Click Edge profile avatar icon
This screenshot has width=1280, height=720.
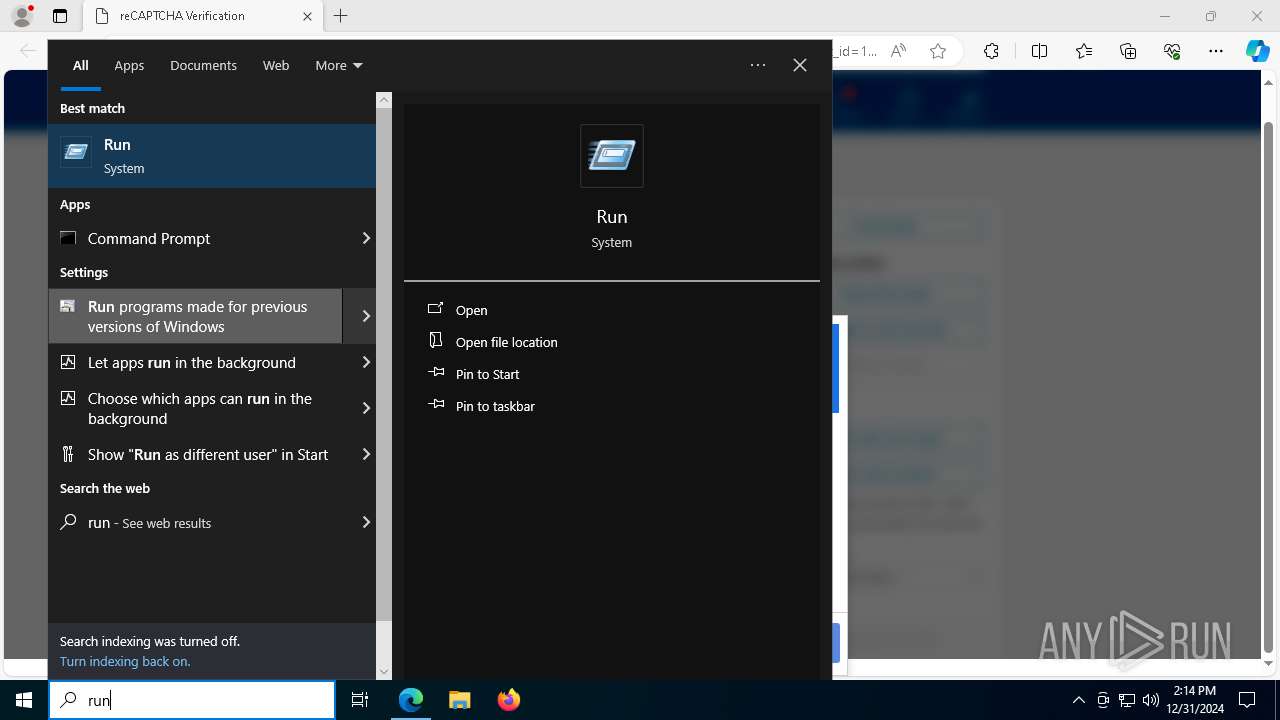tap(22, 16)
